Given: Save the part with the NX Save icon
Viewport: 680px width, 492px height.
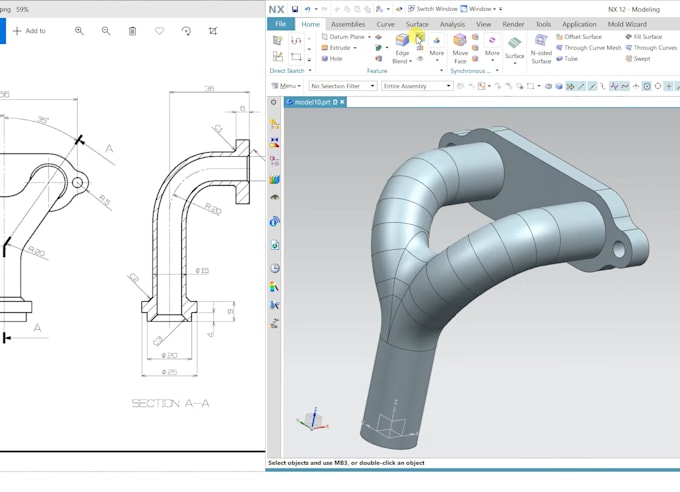Looking at the screenshot, I should (295, 9).
